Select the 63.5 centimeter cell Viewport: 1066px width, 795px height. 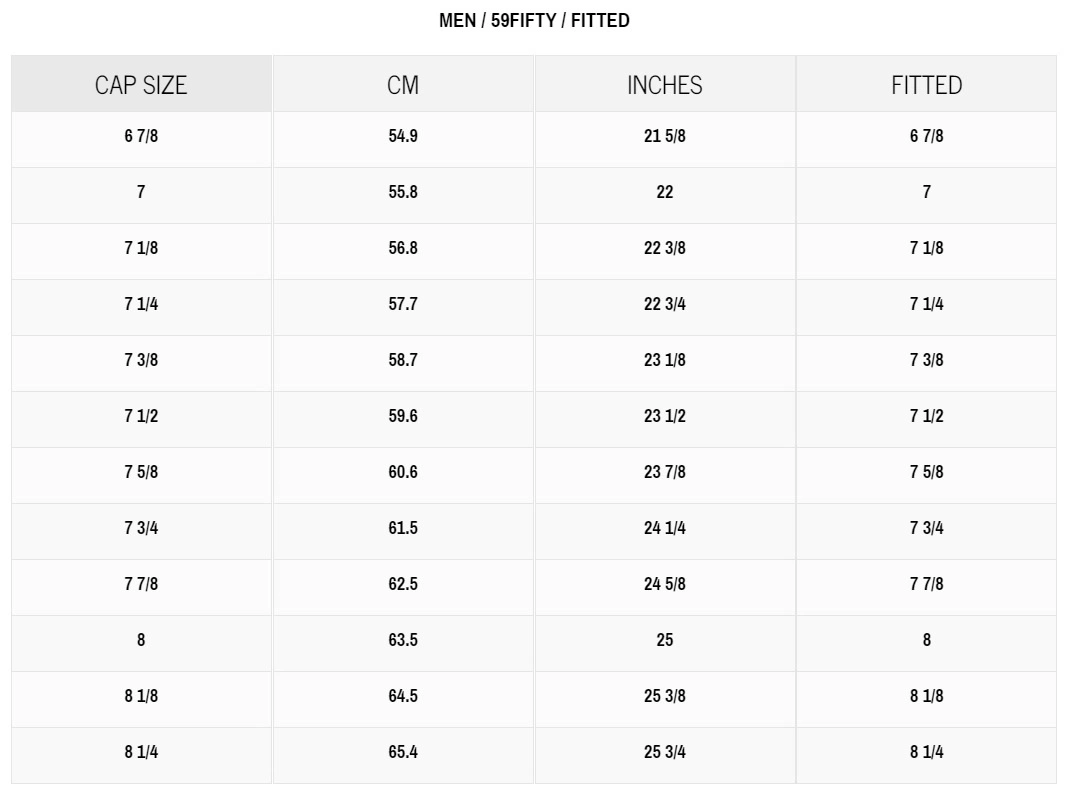[x=403, y=640]
